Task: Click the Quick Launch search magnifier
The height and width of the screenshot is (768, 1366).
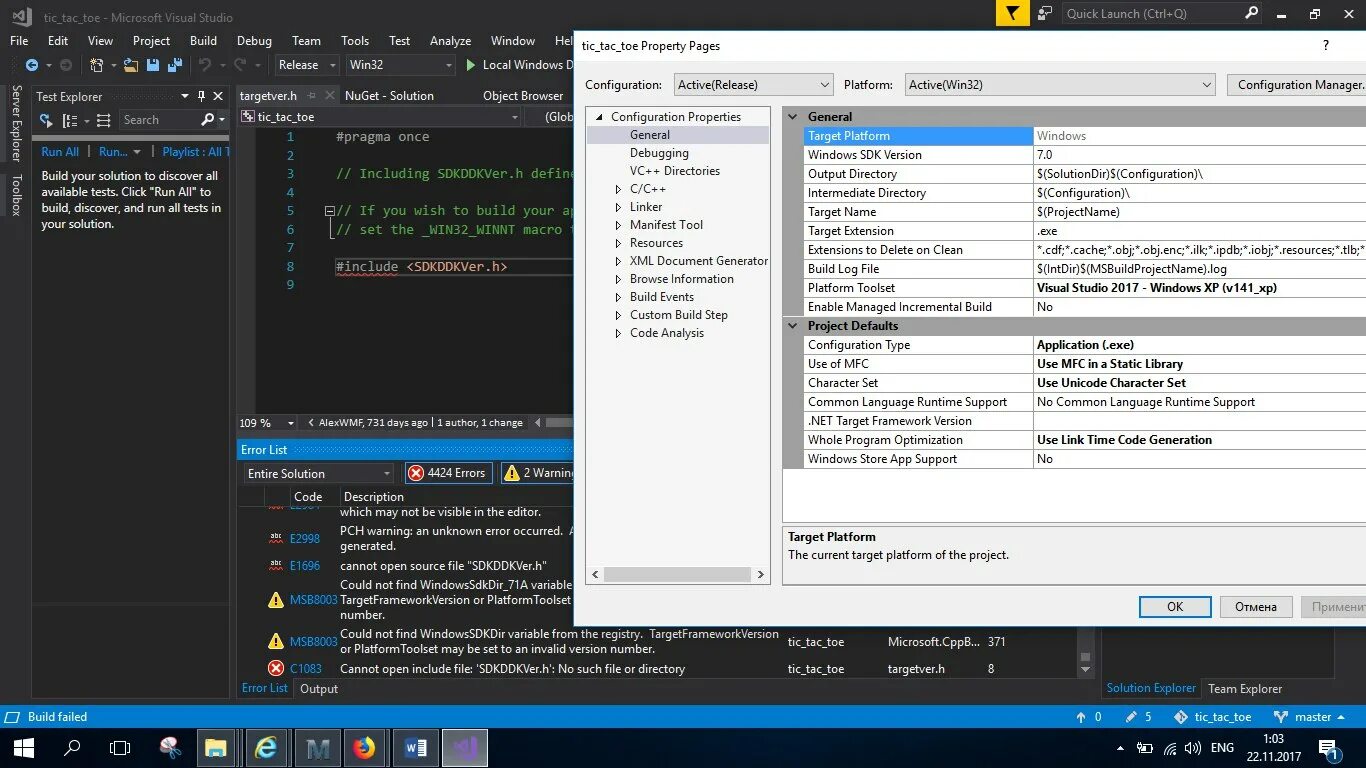Action: tap(1251, 13)
